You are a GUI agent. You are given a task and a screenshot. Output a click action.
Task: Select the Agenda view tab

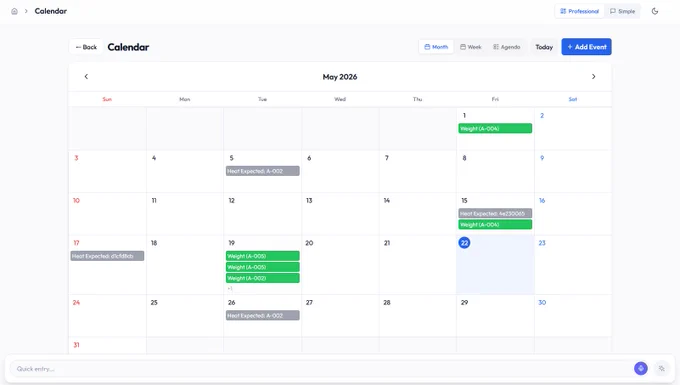pos(507,47)
